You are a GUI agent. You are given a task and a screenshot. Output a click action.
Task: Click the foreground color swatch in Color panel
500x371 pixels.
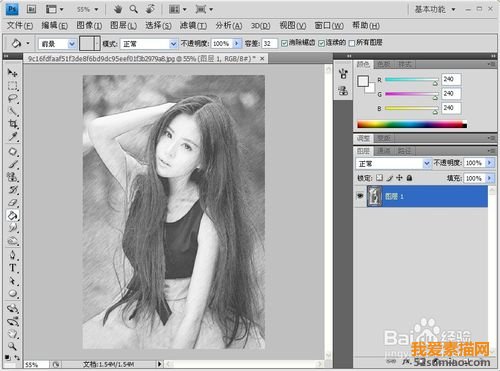(363, 81)
